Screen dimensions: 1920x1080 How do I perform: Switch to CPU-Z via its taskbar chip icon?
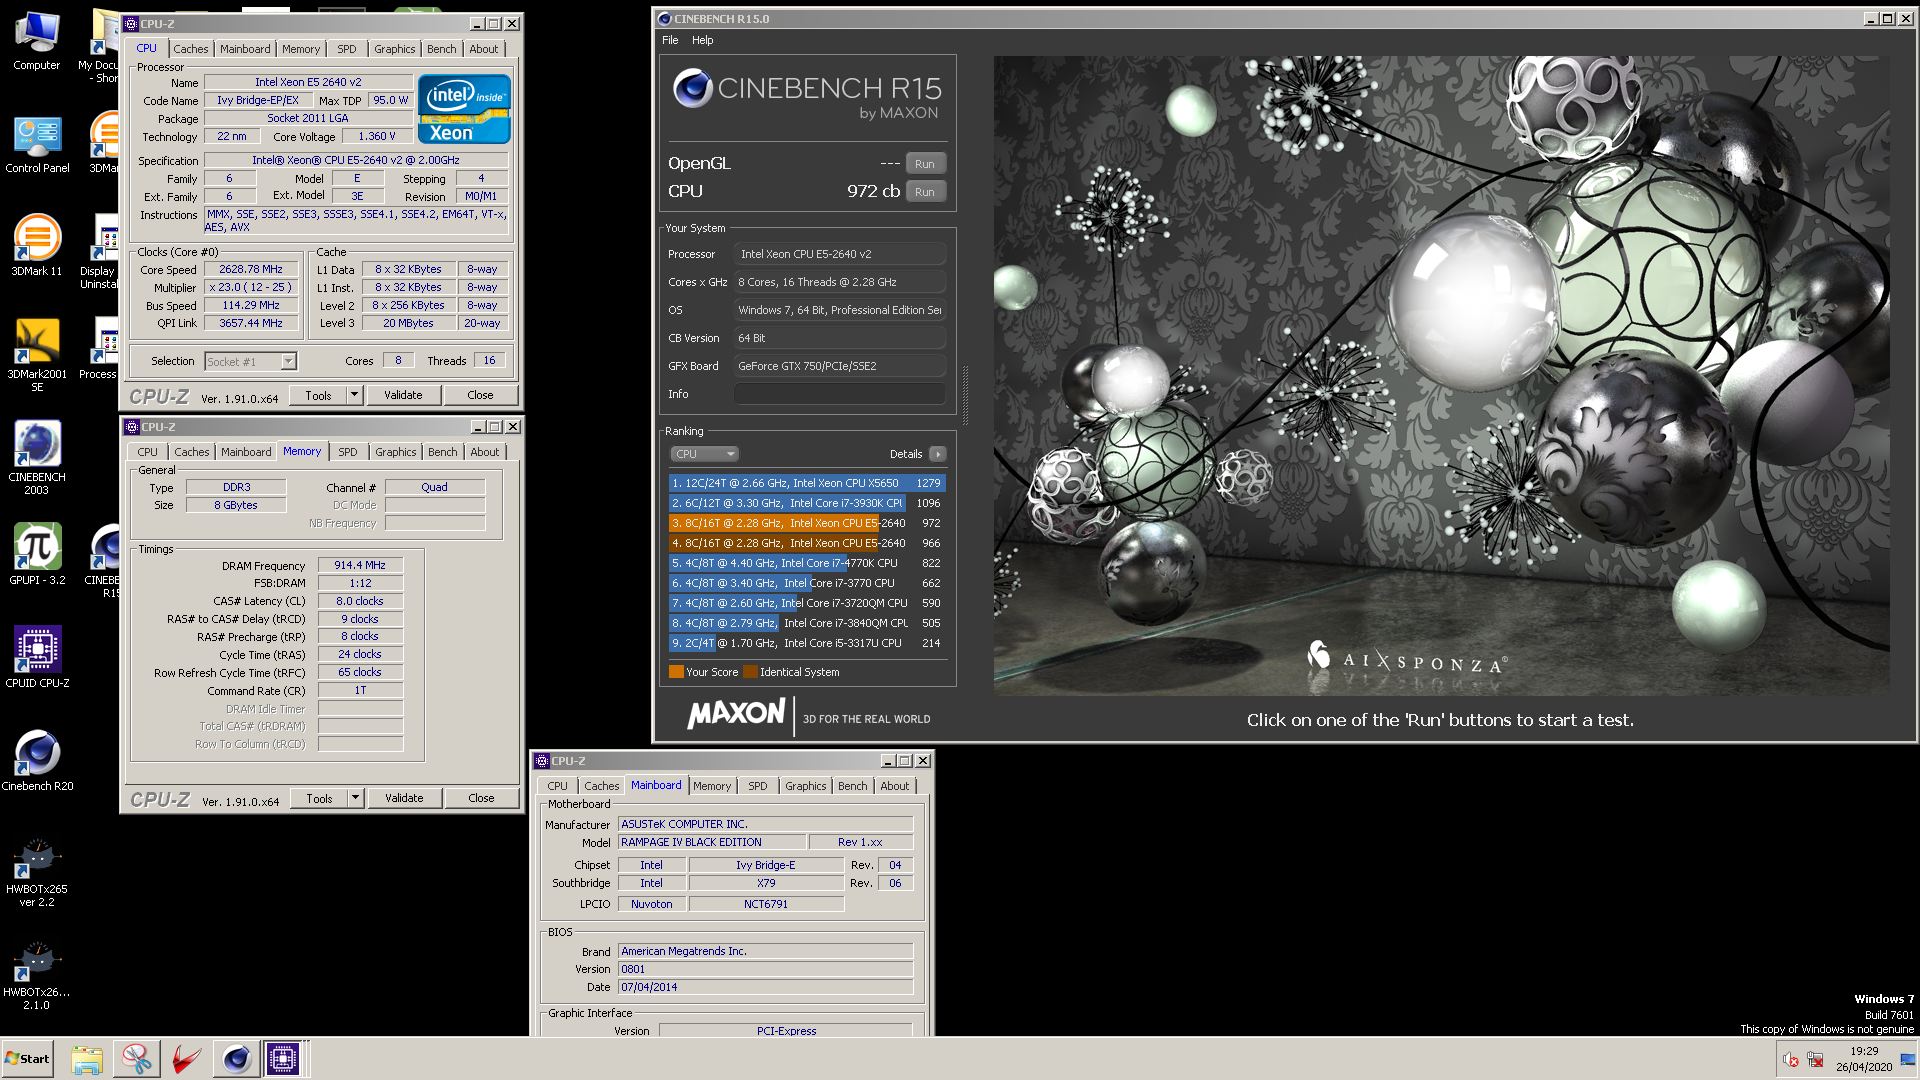pyautogui.click(x=283, y=1059)
